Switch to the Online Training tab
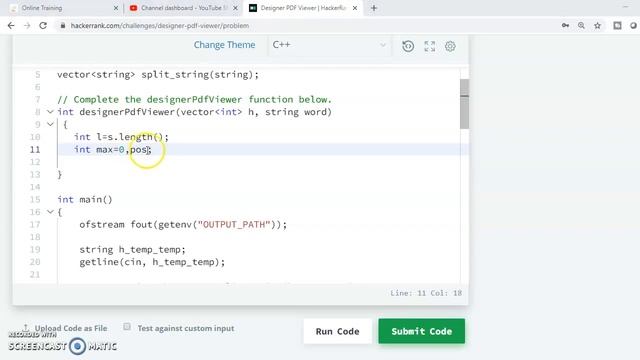Viewport: 640px width, 360px height. [63, 8]
